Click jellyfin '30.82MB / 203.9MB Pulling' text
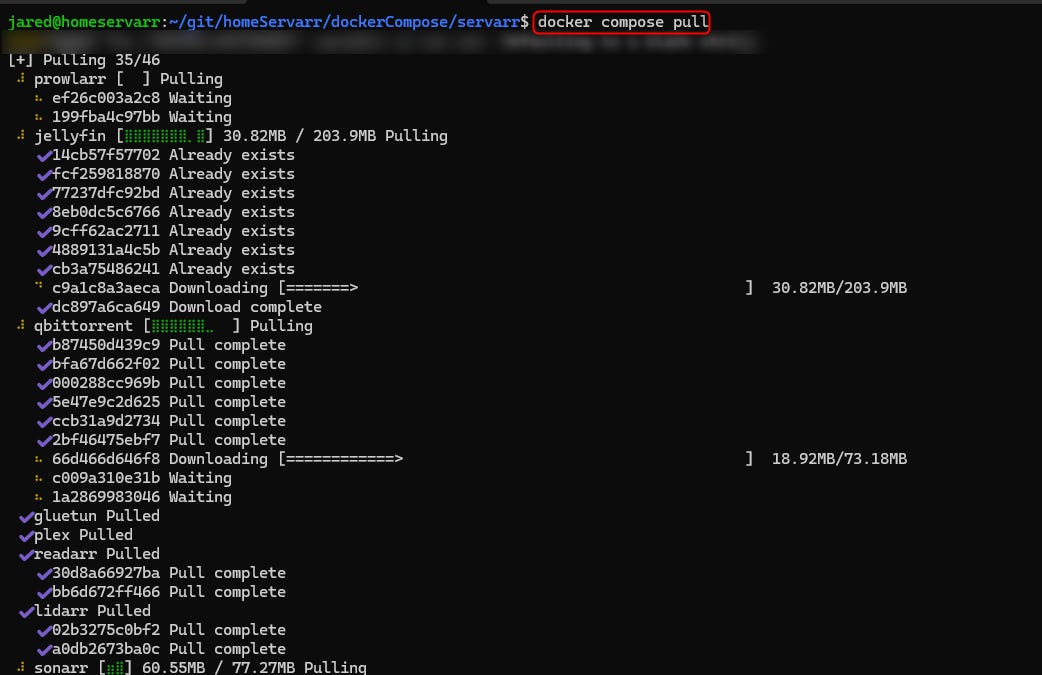 tap(335, 136)
